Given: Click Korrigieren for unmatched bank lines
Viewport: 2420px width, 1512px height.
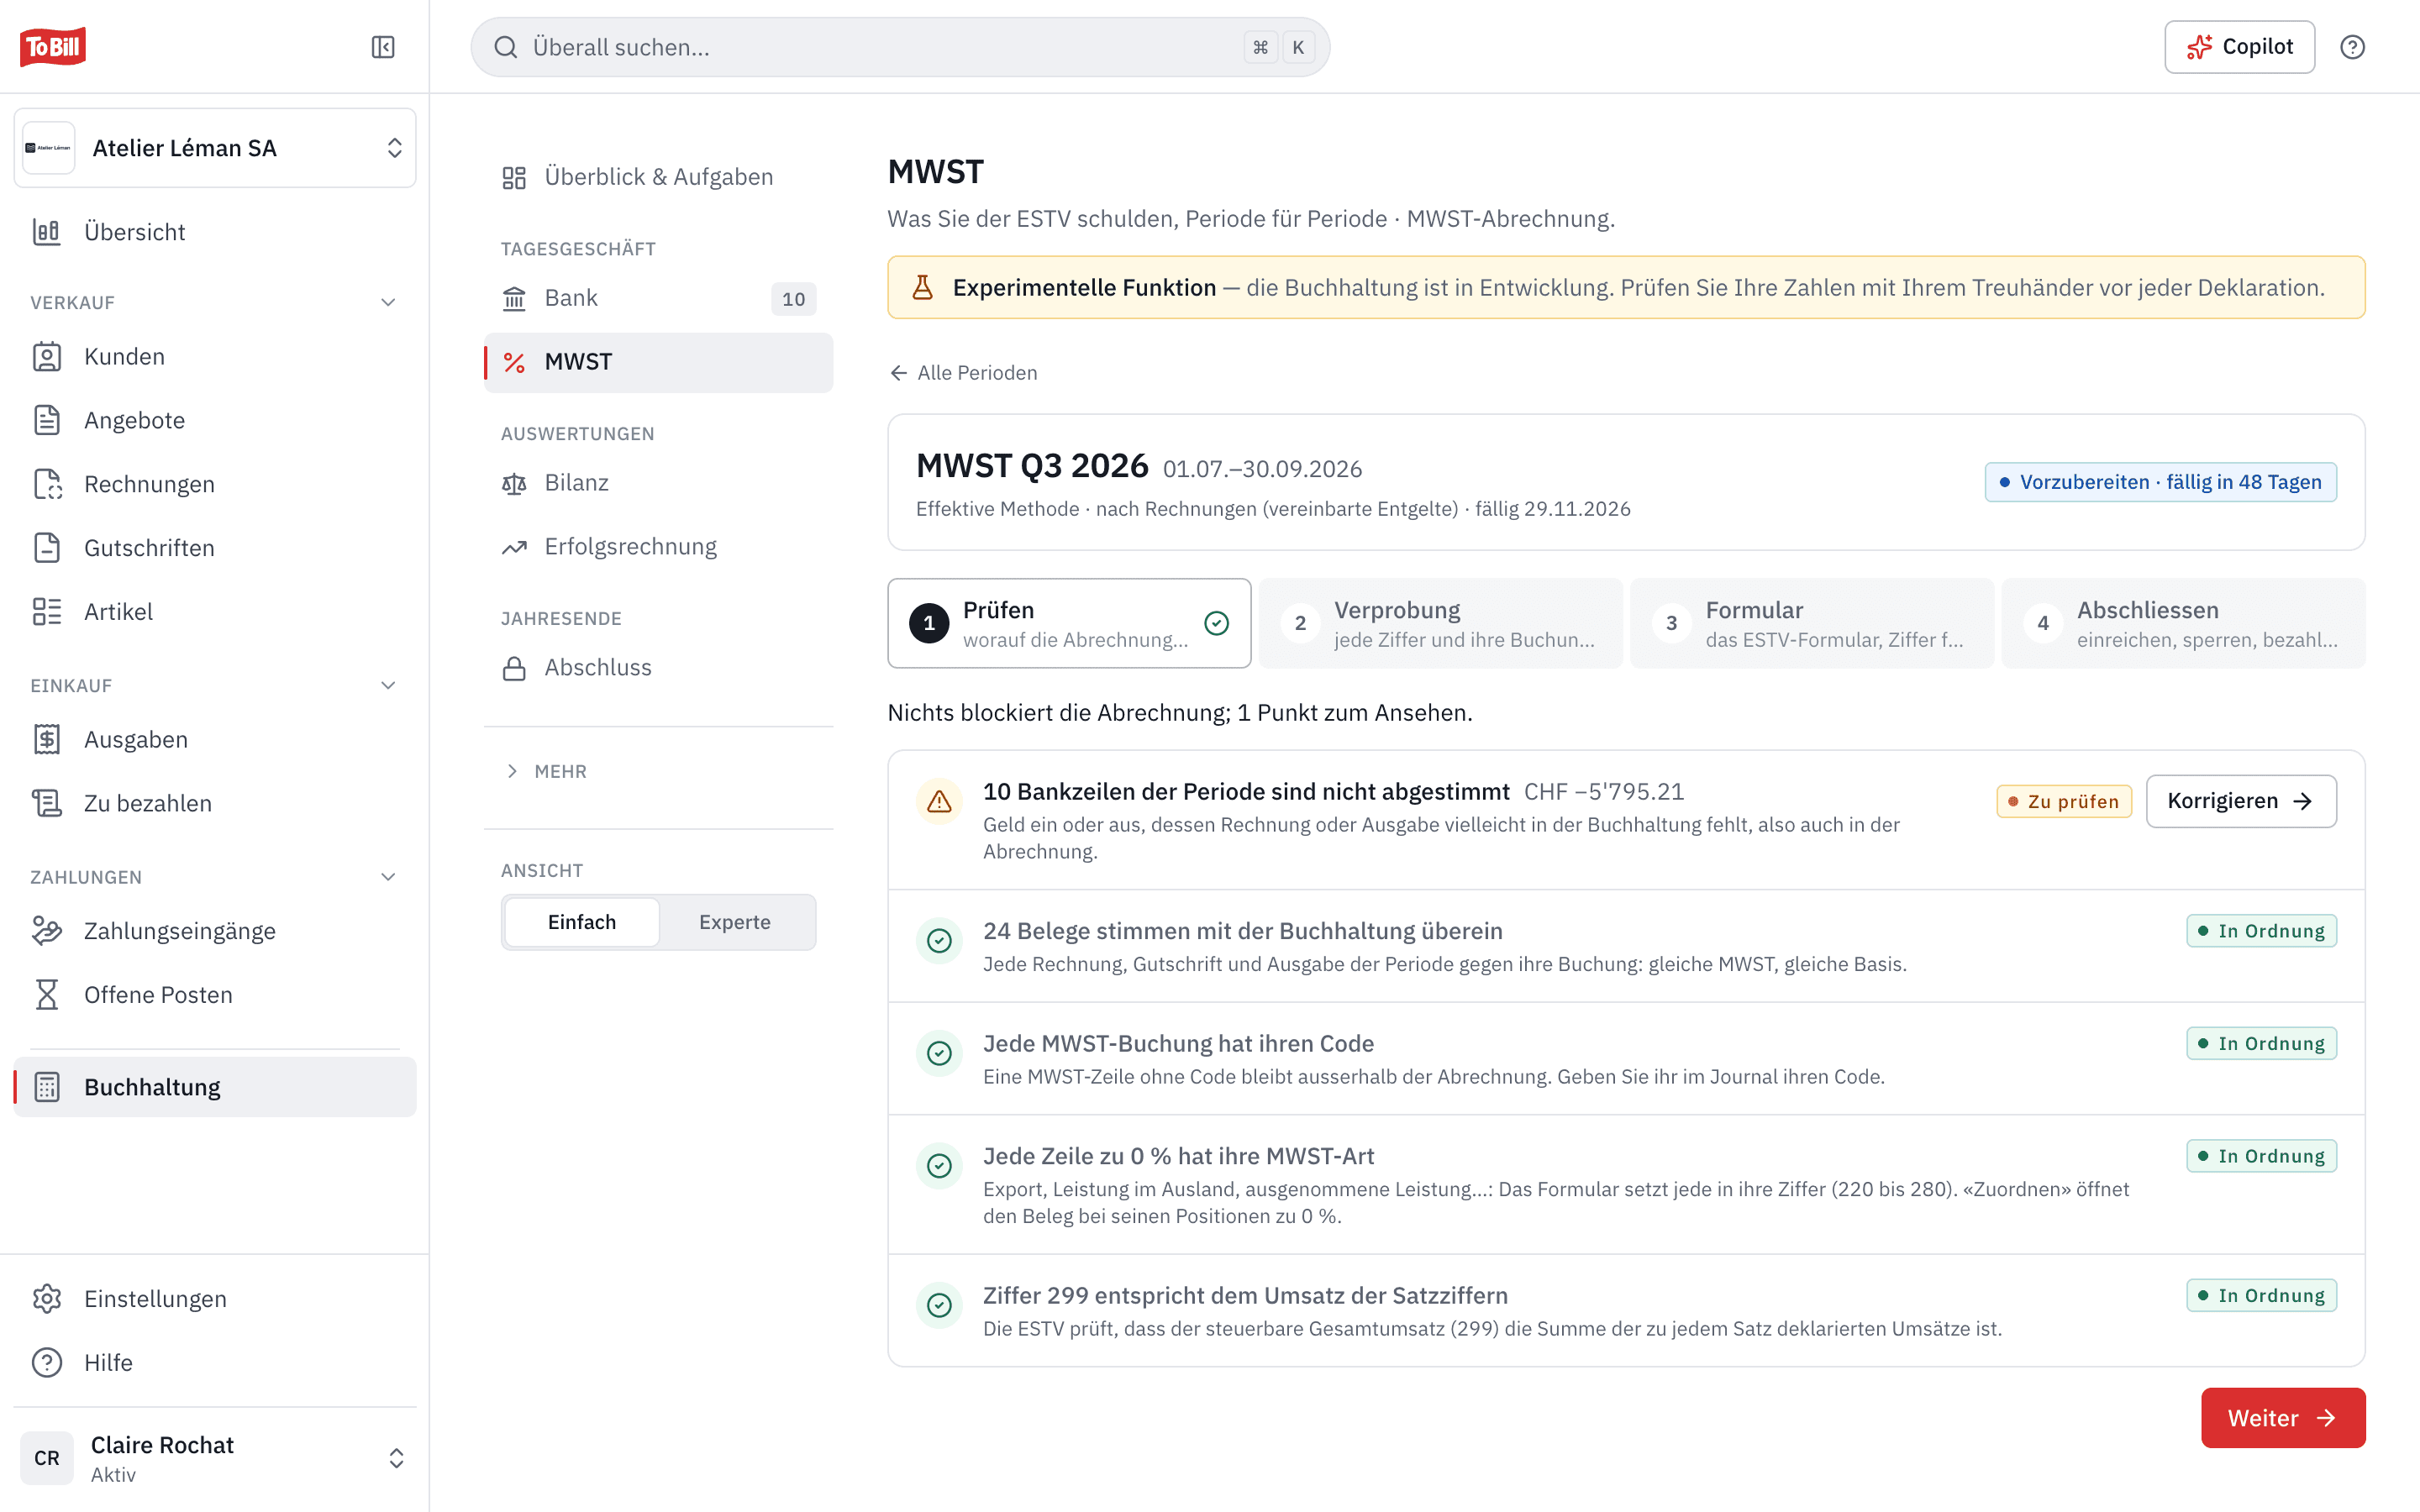Looking at the screenshot, I should pos(2240,801).
